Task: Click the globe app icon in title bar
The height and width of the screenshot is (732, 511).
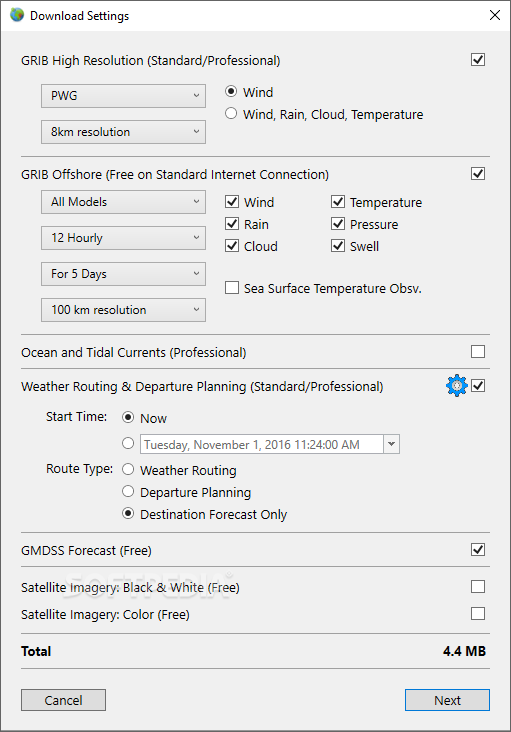Action: pyautogui.click(x=17, y=15)
